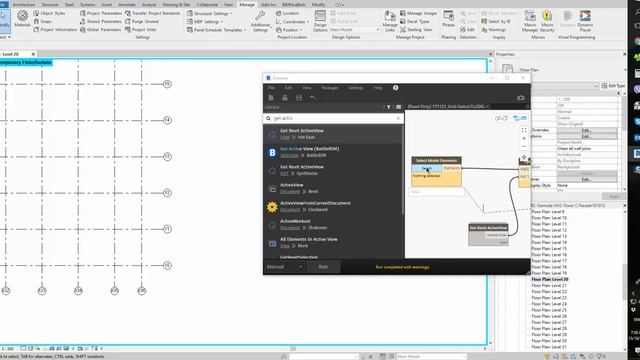Close the Level 20 view tab
Screen dimensions: 640x360
tap(33, 54)
